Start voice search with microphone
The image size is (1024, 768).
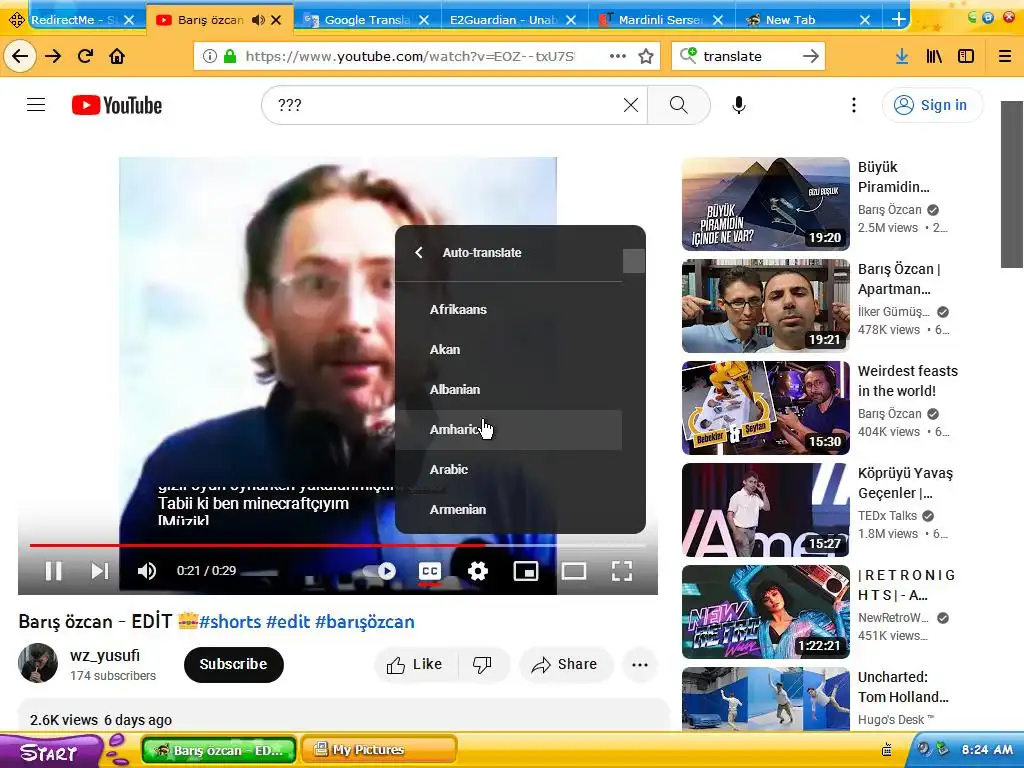click(739, 105)
